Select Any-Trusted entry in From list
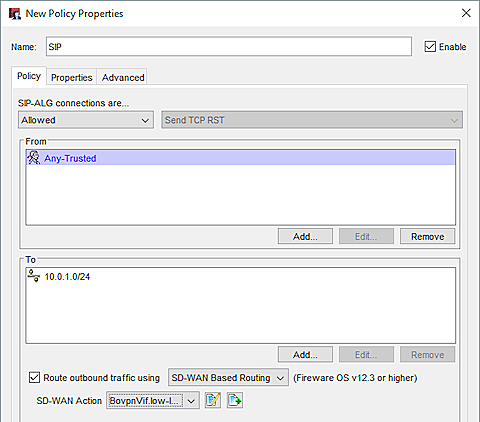This screenshot has height=422, width=480. tap(241, 158)
